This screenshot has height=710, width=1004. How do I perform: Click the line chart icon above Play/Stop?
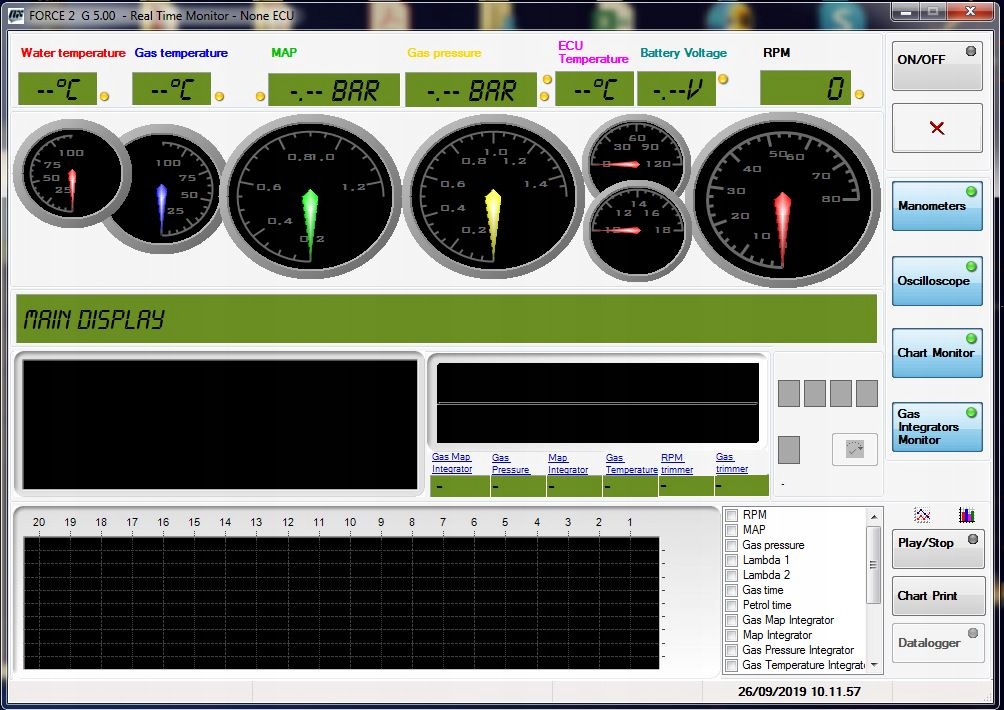coord(922,515)
